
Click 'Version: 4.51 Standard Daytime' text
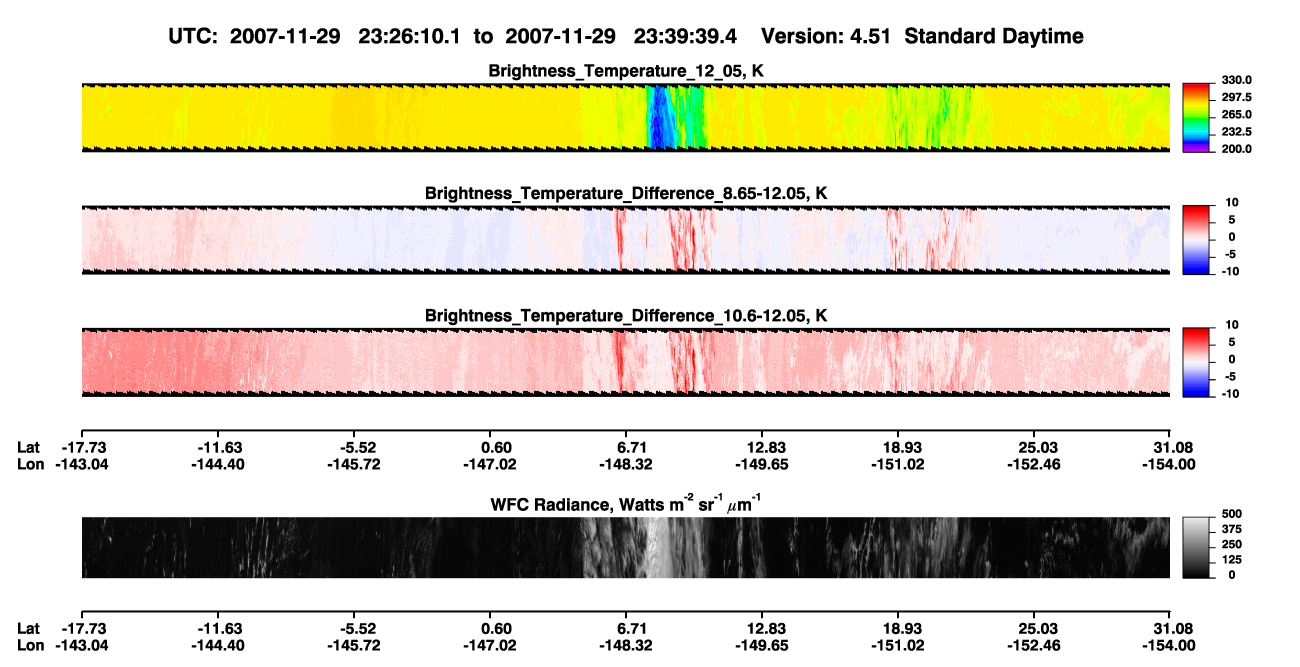(x=922, y=37)
